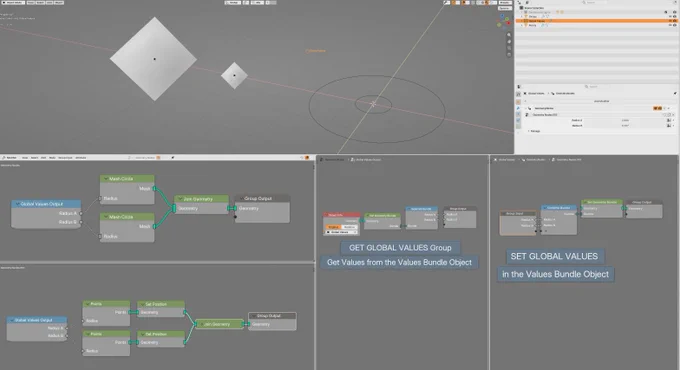This screenshot has height=370, width=680.
Task: Click the outliner editor type icon
Action: pyautogui.click(x=519, y=3)
